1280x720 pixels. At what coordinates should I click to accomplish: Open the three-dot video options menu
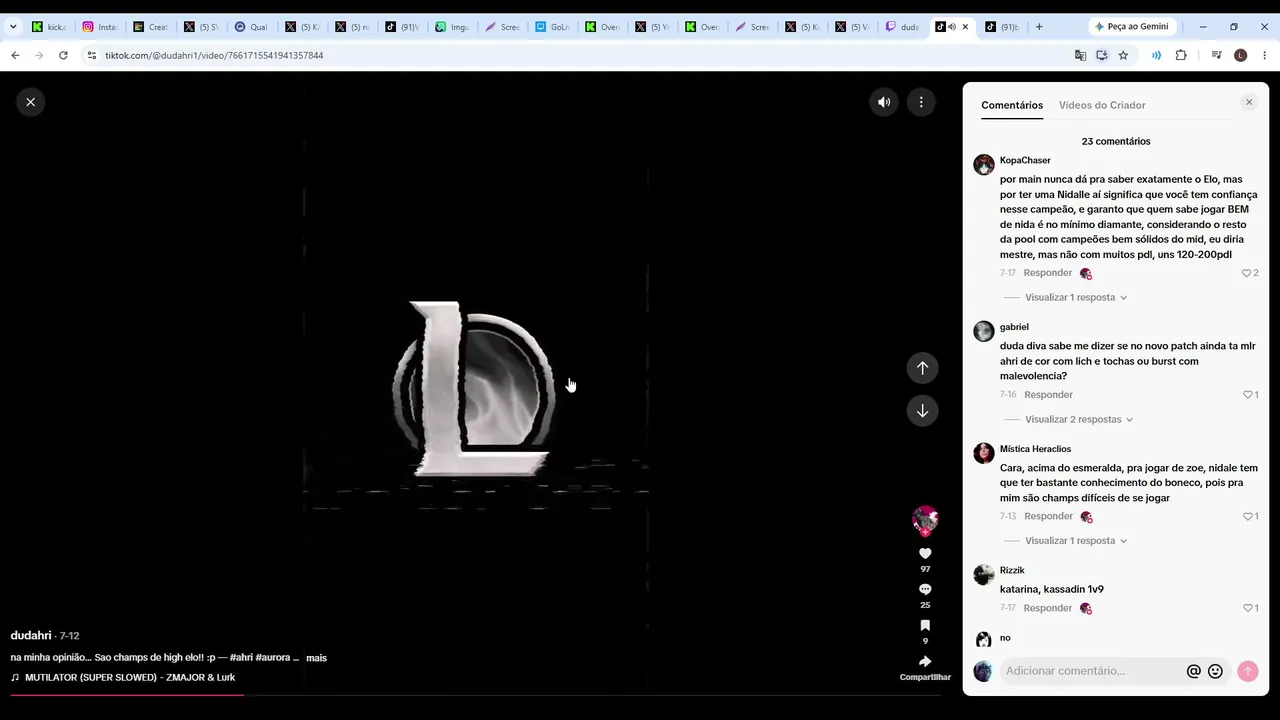[x=921, y=101]
